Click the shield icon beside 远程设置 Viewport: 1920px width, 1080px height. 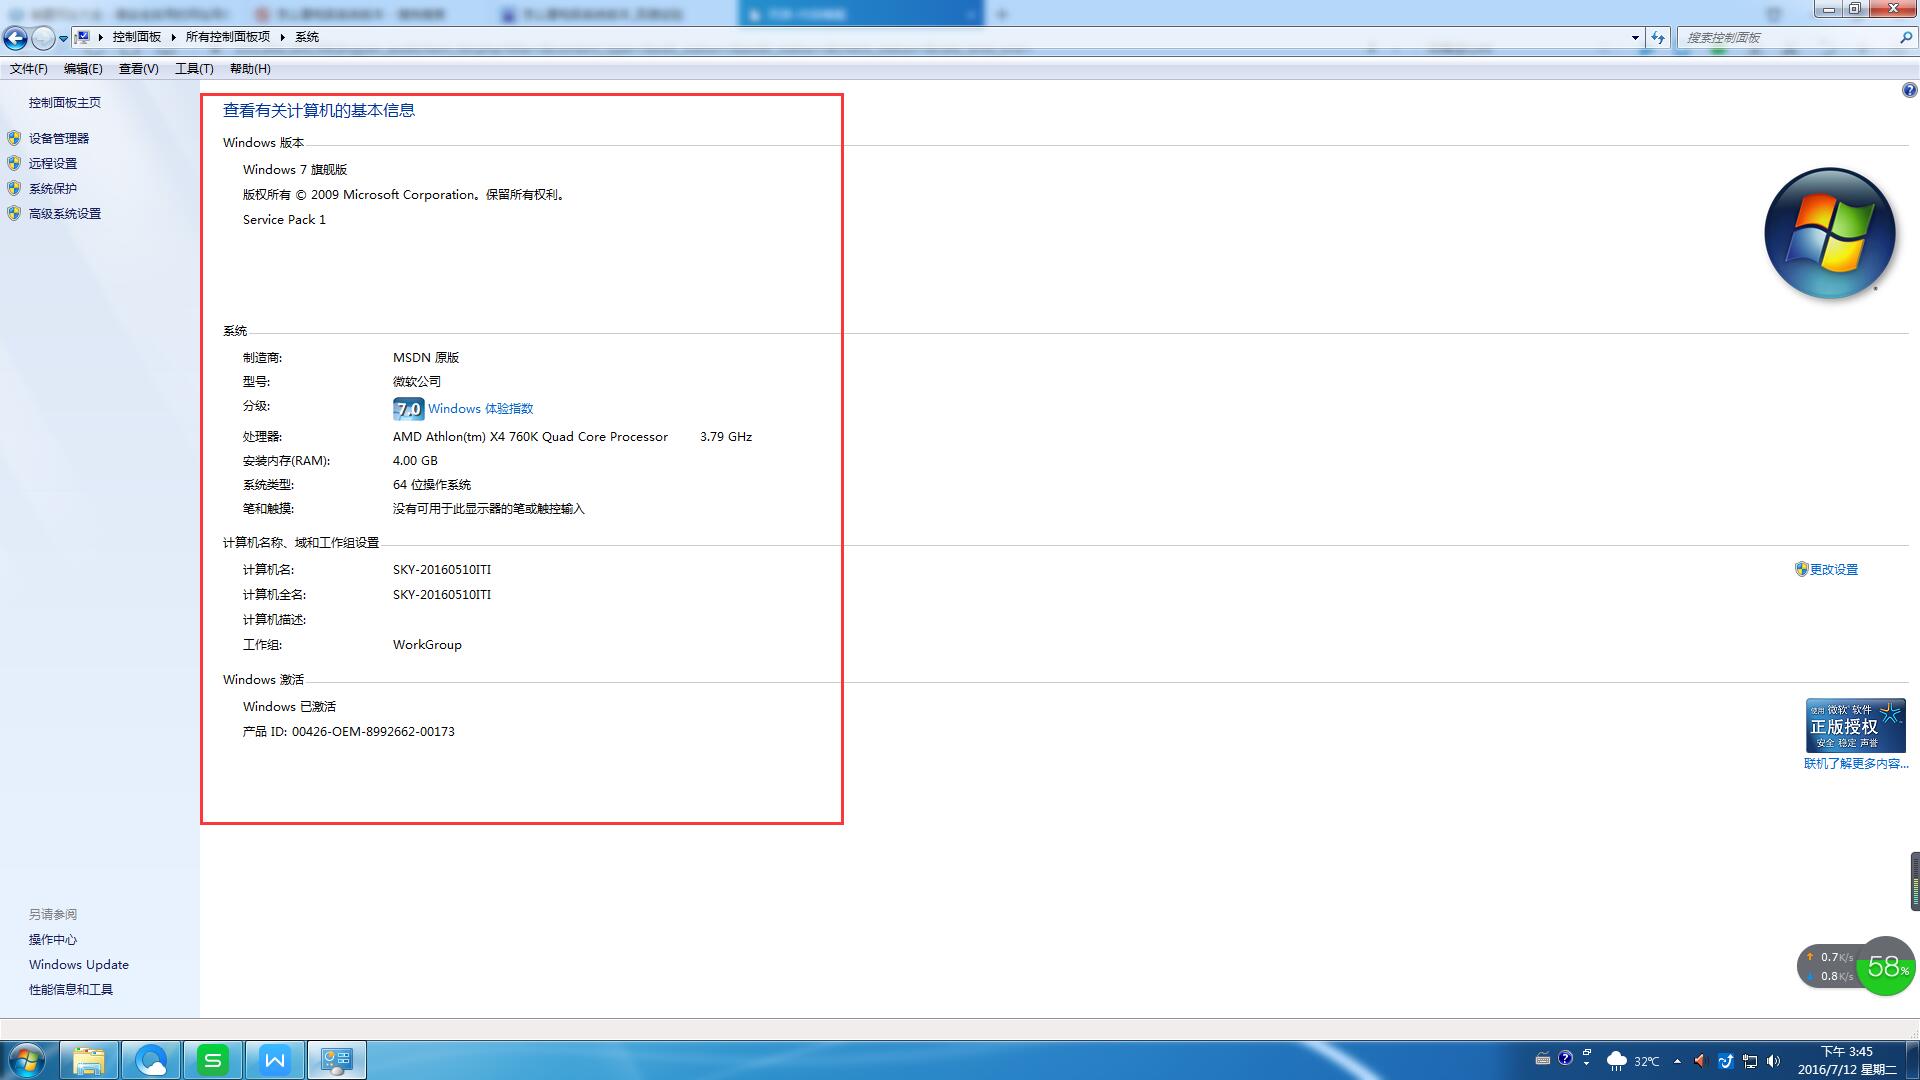coord(14,163)
